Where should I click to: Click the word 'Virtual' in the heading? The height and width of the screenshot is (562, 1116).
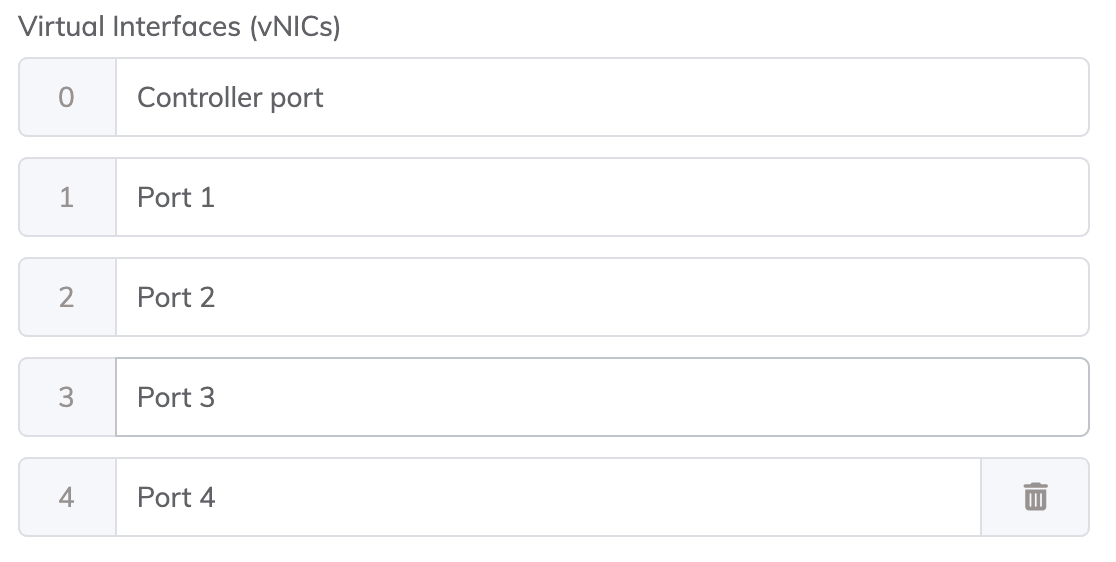click(58, 27)
